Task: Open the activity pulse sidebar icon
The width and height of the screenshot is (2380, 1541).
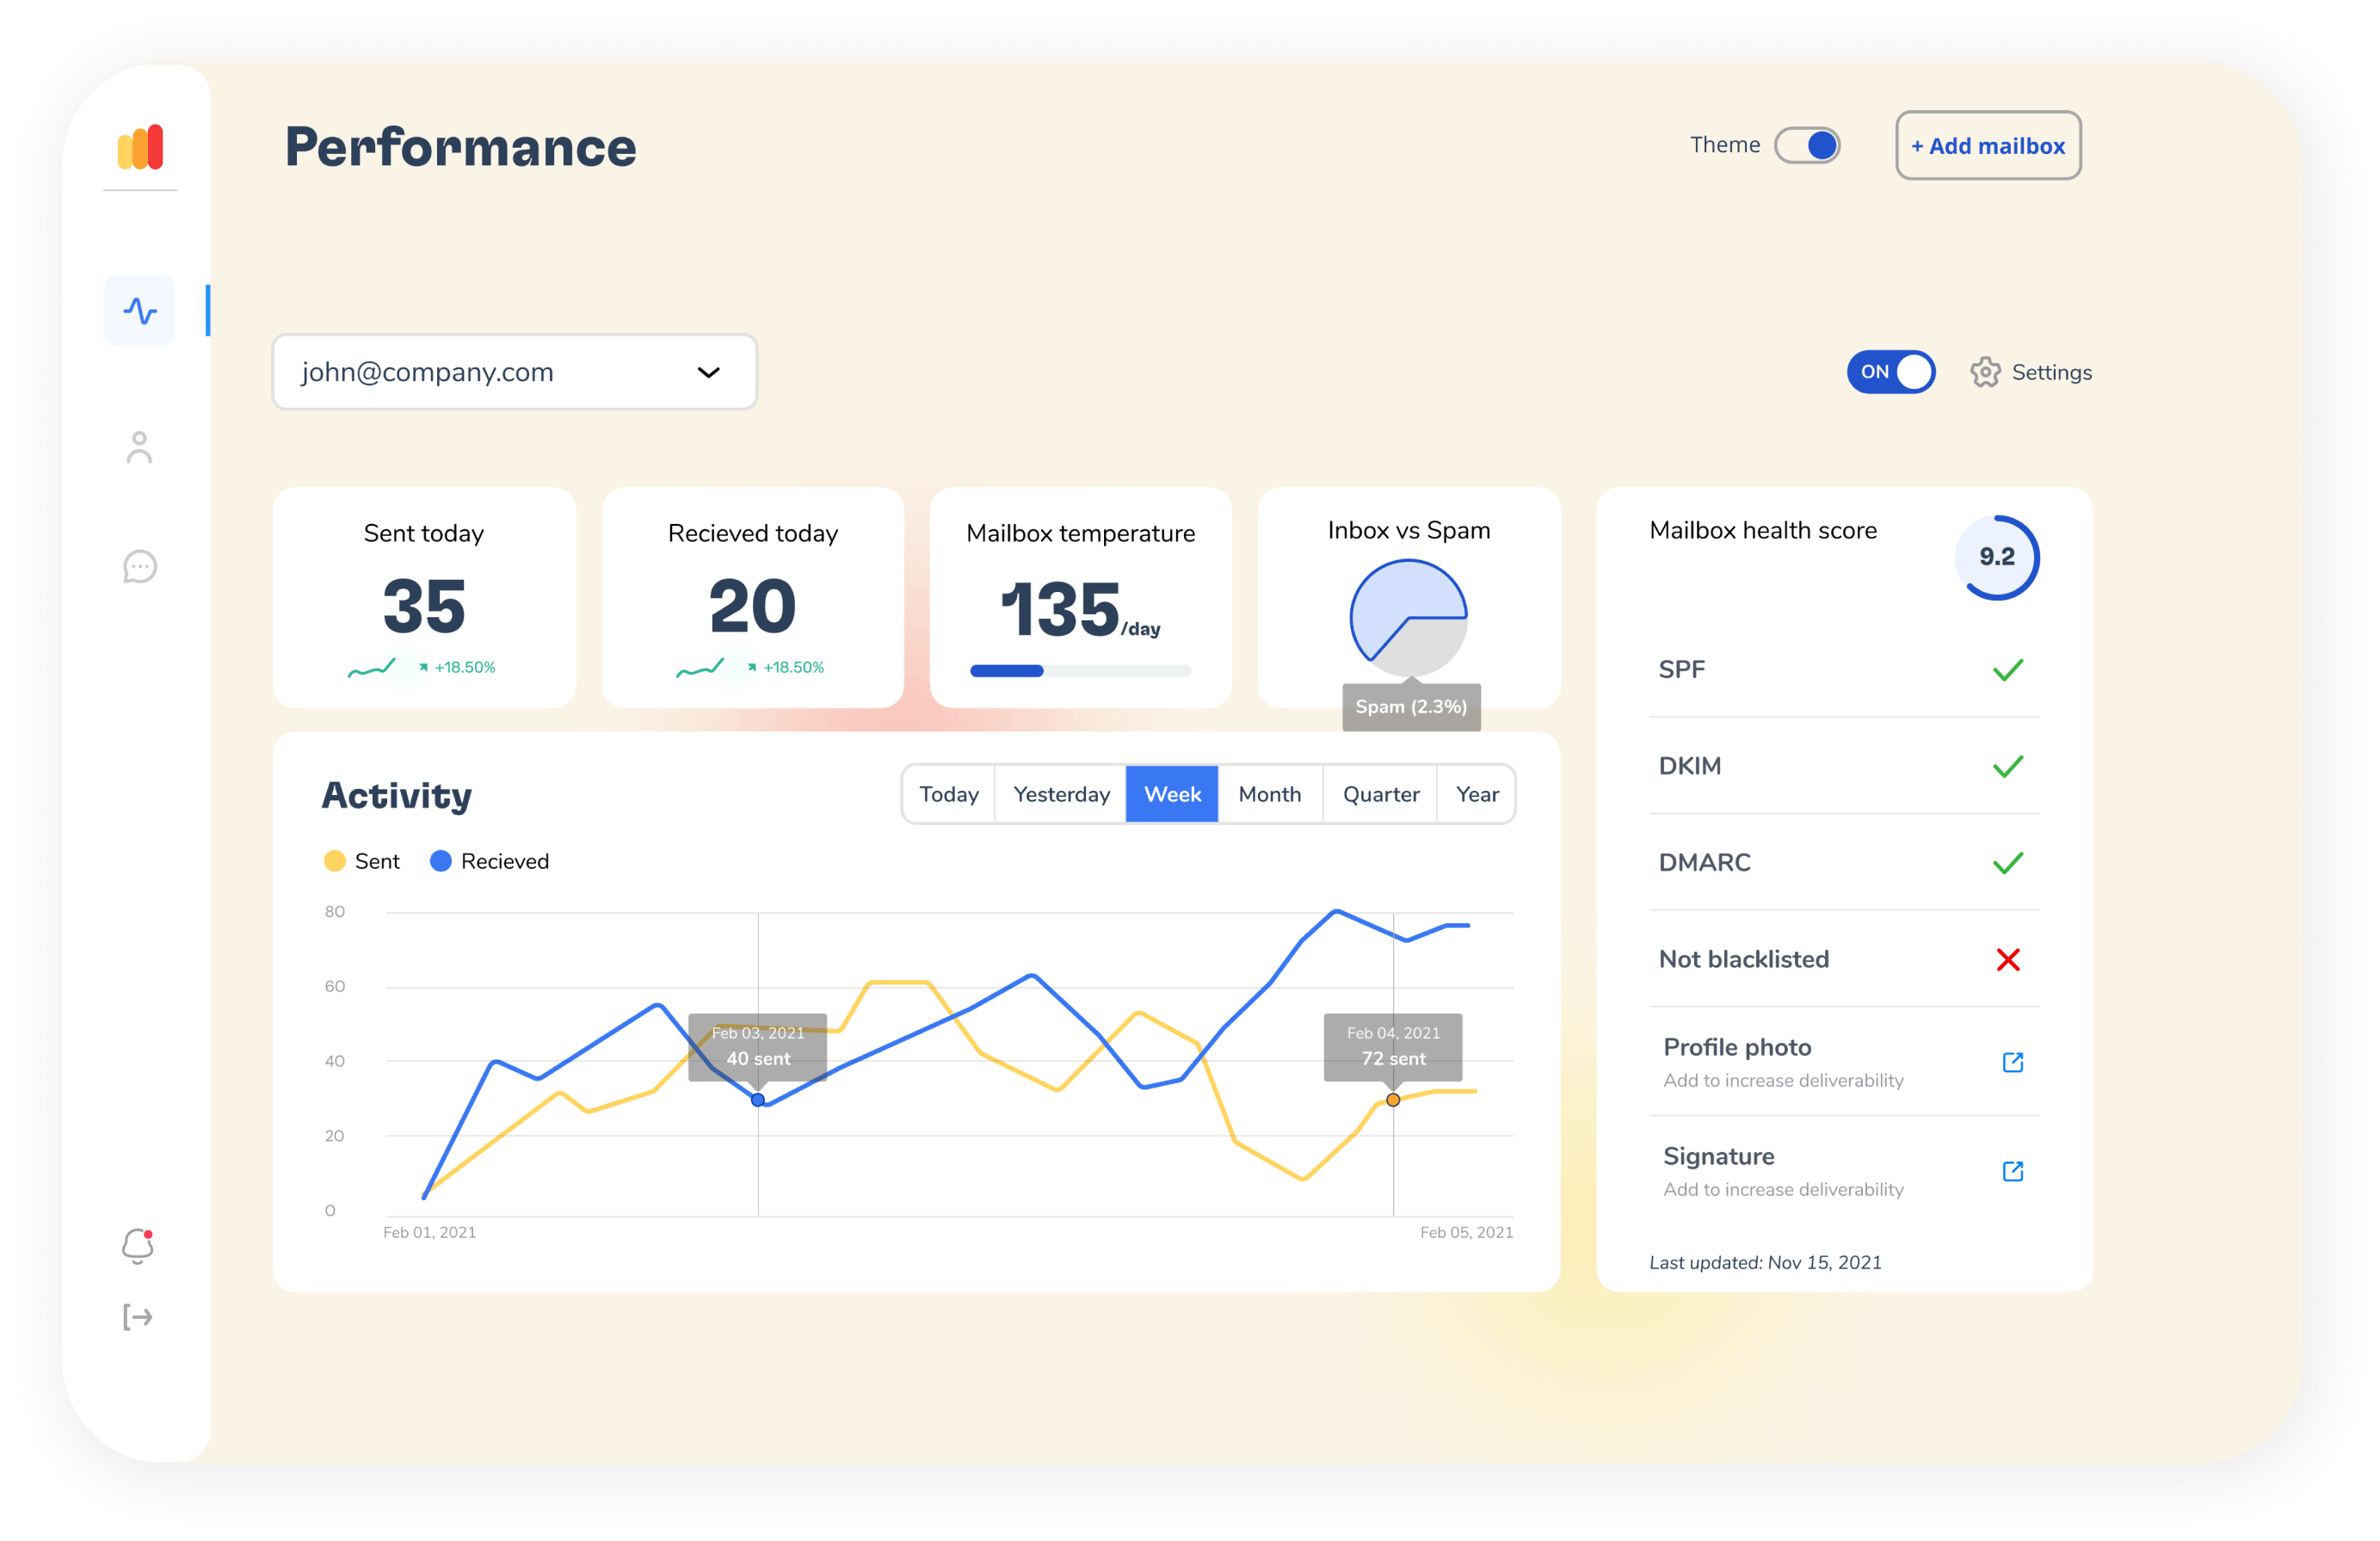Action: pos(140,311)
